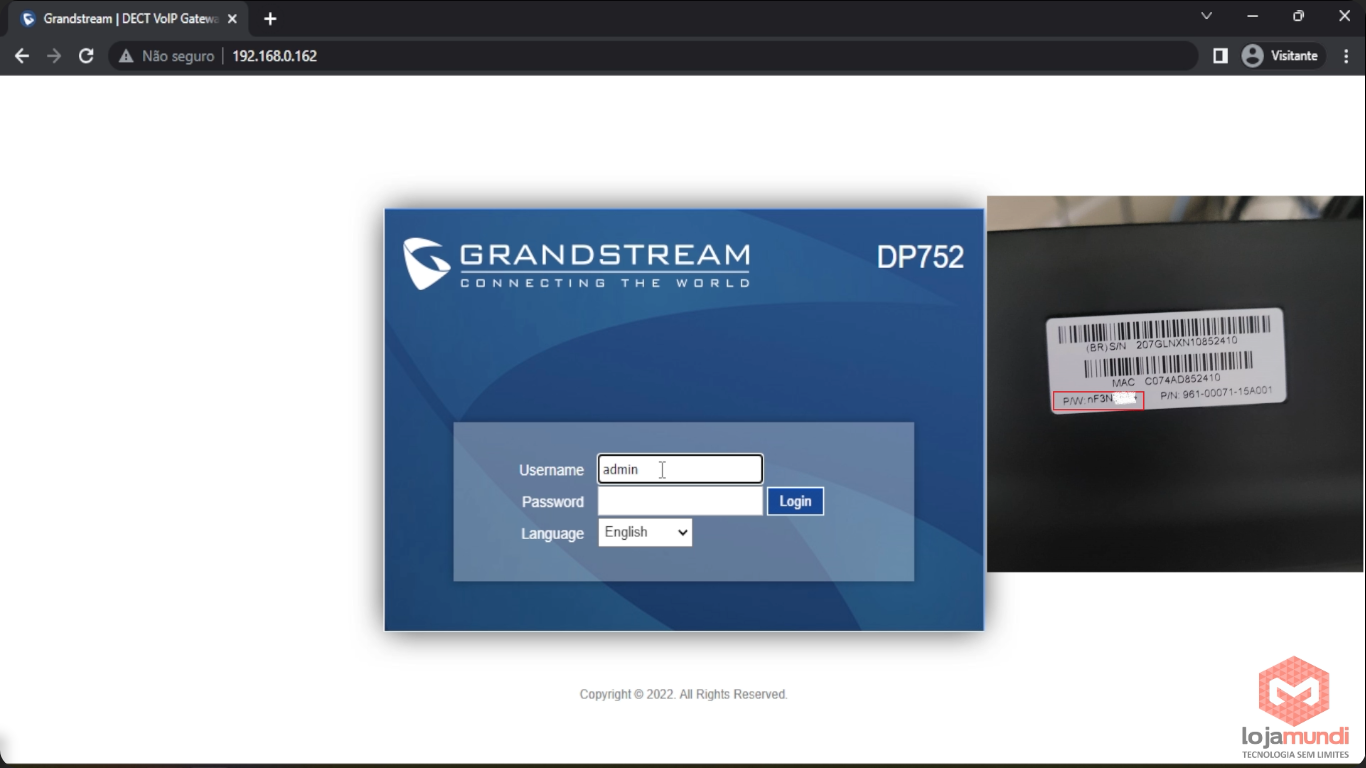Click the 'Copyright © 2022. All Rights Reserved.' text
Viewport: 1366px width, 768px height.
click(683, 694)
